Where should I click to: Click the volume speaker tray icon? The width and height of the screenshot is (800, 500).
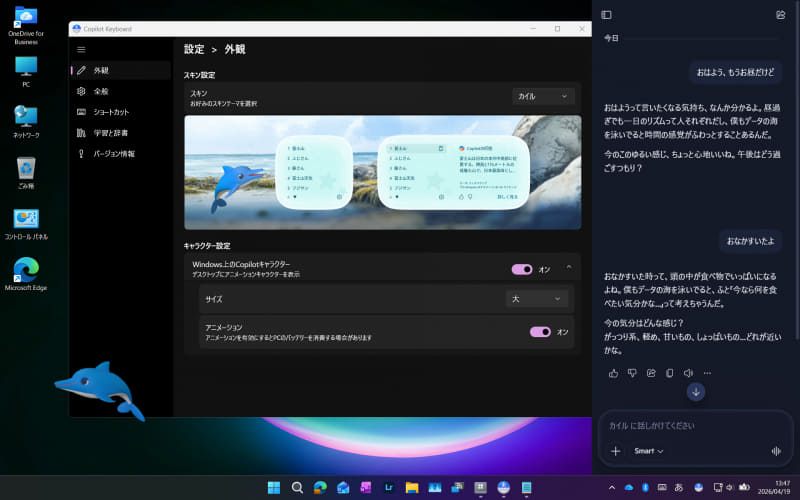tap(730, 488)
